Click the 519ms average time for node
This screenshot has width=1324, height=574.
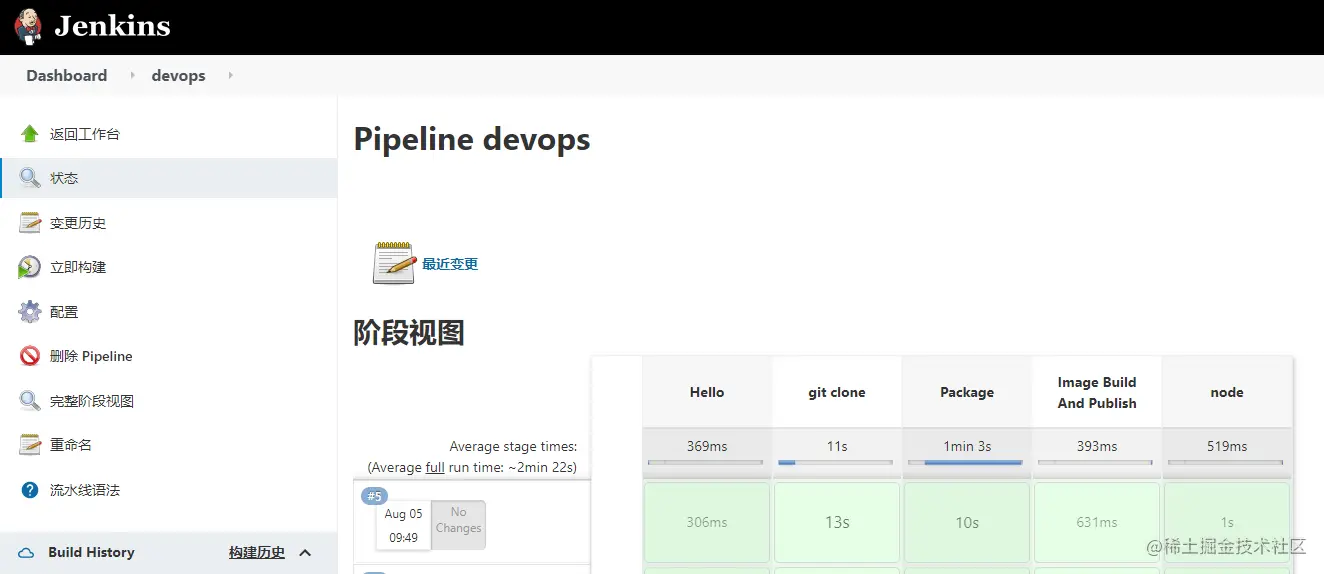pos(1227,446)
